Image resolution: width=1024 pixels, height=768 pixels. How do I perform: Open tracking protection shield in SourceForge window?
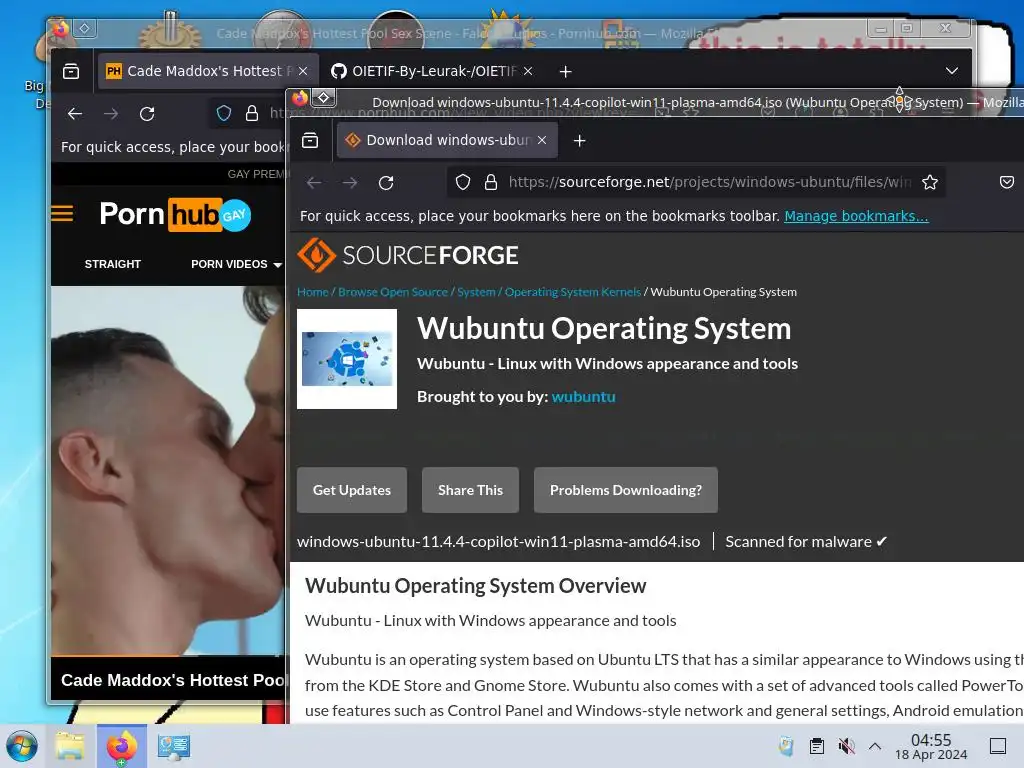coord(462,182)
